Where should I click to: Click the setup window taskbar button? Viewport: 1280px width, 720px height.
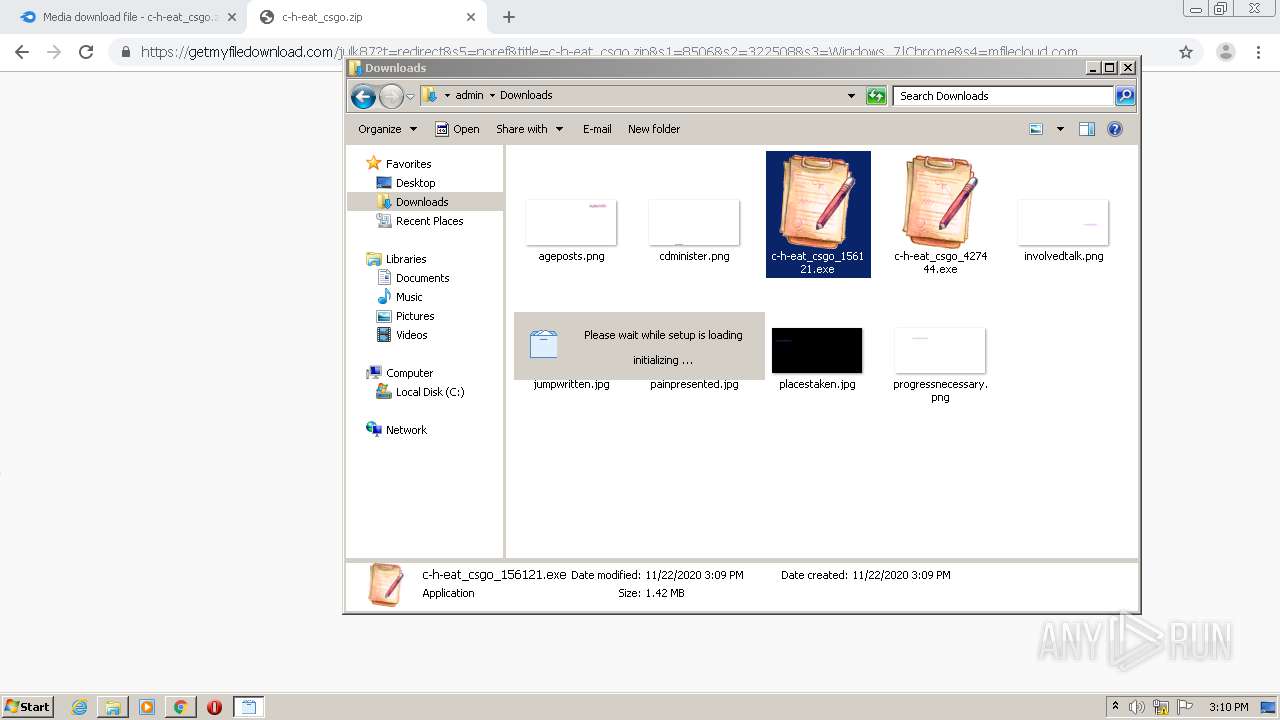[x=248, y=707]
